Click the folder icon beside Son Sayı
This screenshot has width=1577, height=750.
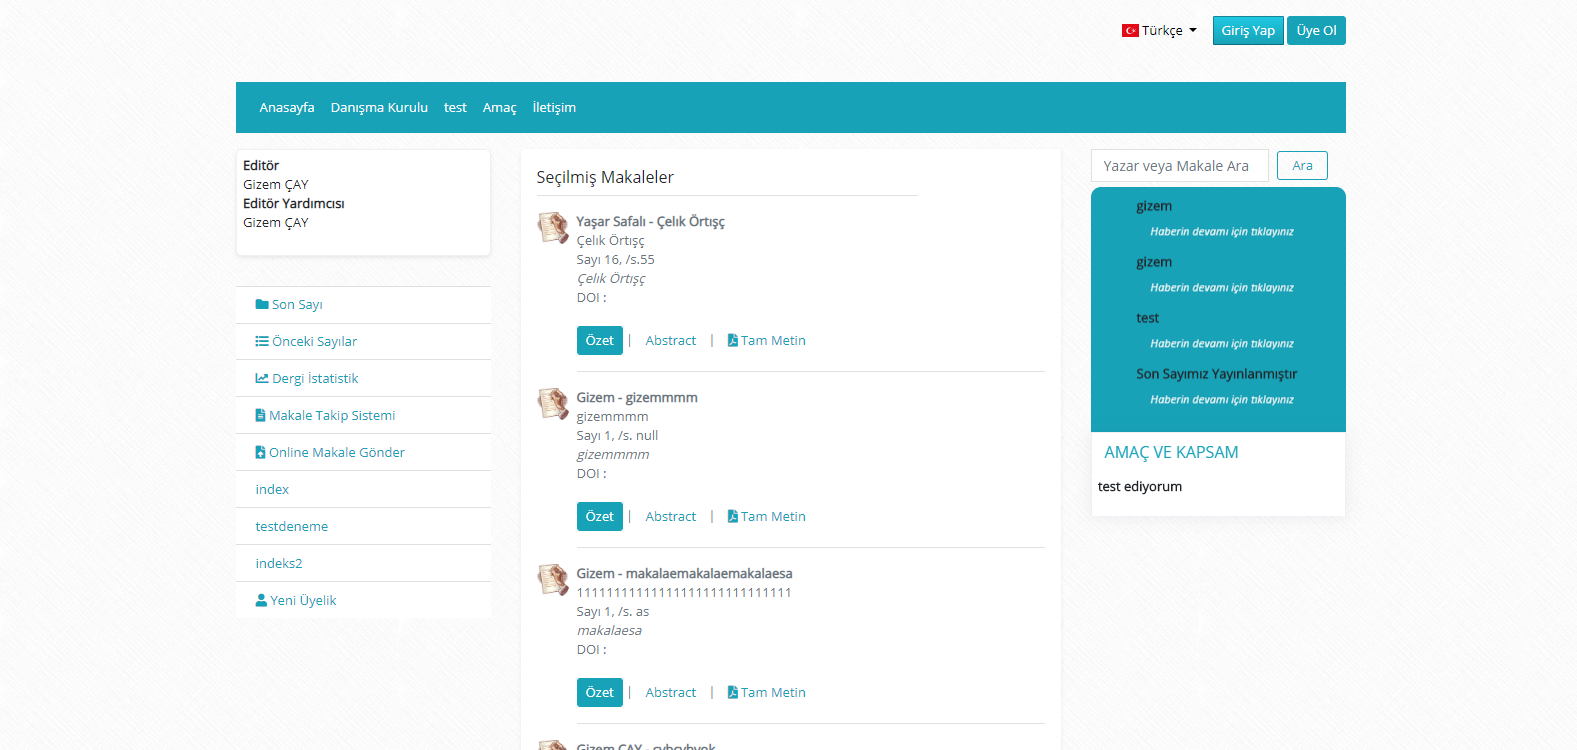click(x=262, y=305)
